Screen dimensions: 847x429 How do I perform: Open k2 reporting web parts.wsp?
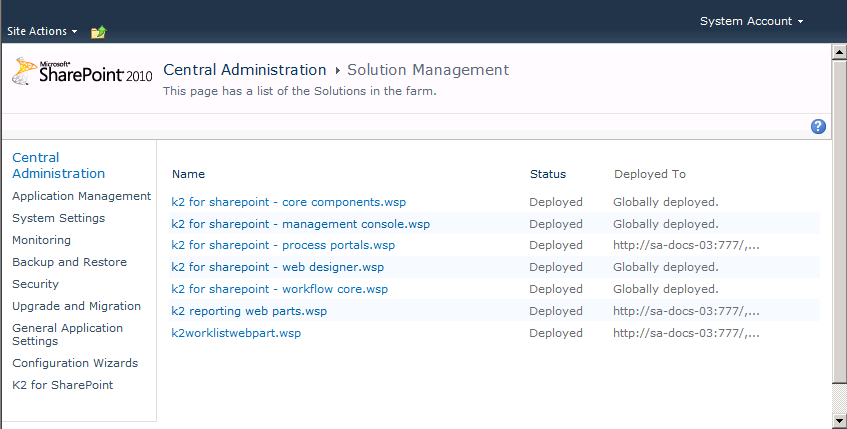[x=249, y=311]
